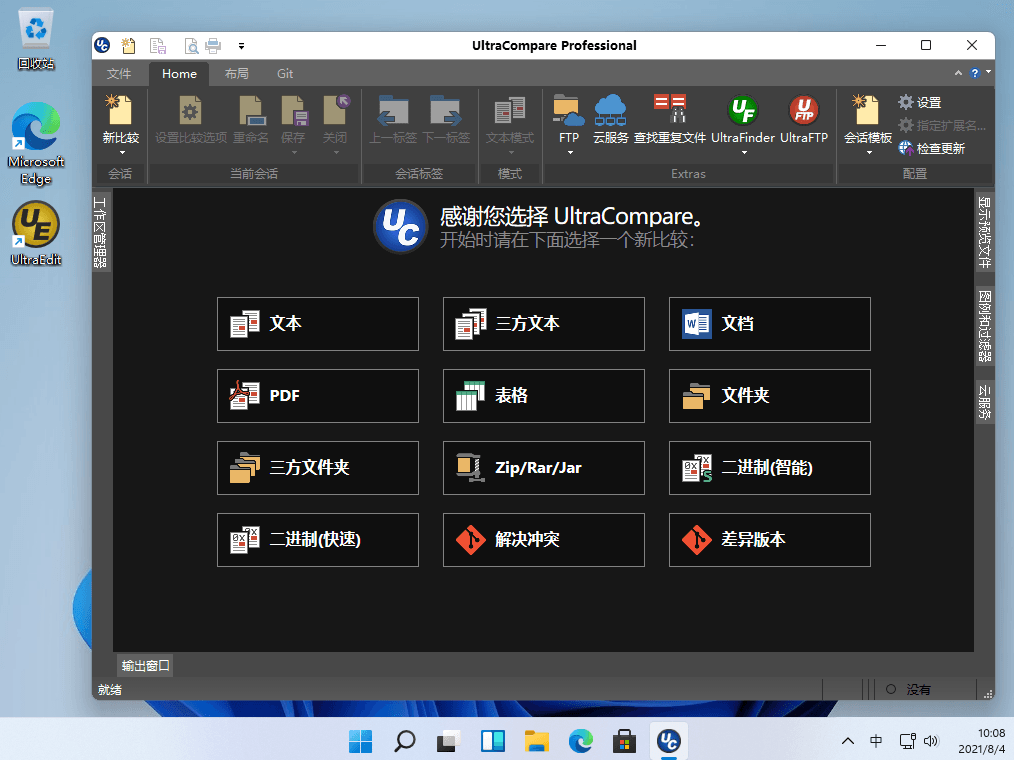The width and height of the screenshot is (1014, 760).
Task: Open the 输出窗口 output tab
Action: 146,666
